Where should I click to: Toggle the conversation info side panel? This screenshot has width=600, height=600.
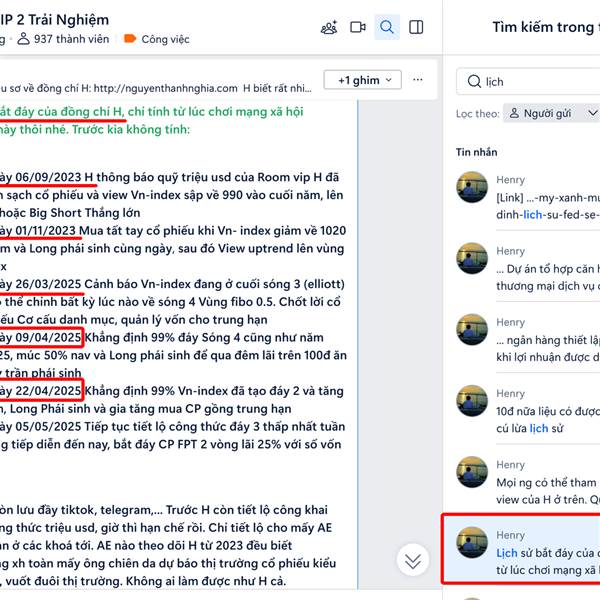pyautogui.click(x=416, y=27)
